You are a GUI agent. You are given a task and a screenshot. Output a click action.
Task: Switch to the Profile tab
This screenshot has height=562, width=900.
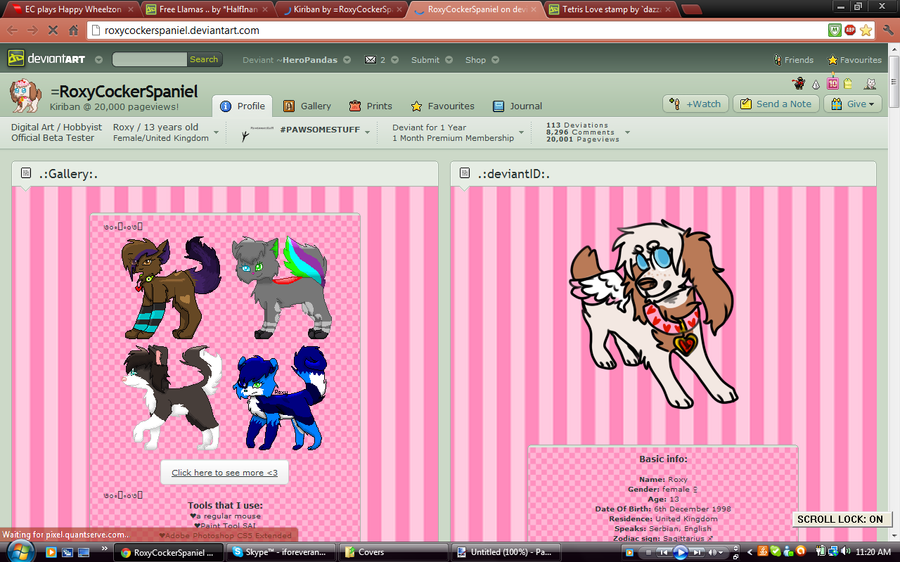tap(243, 106)
